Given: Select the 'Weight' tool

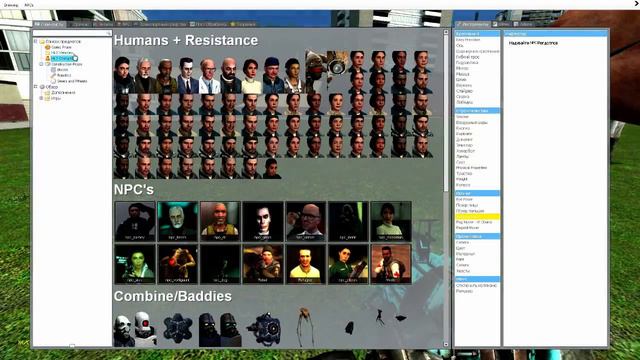Looking at the screenshot, I should click(x=462, y=179).
